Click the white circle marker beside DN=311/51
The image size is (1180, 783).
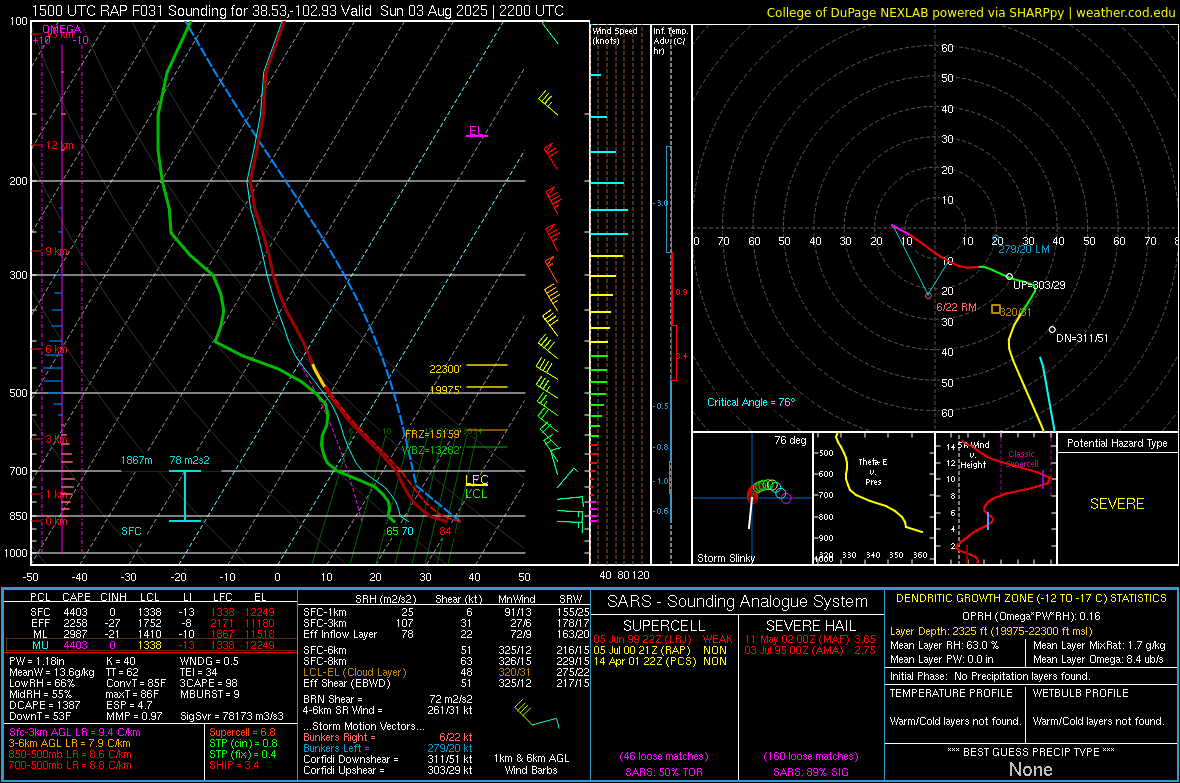(x=1052, y=330)
